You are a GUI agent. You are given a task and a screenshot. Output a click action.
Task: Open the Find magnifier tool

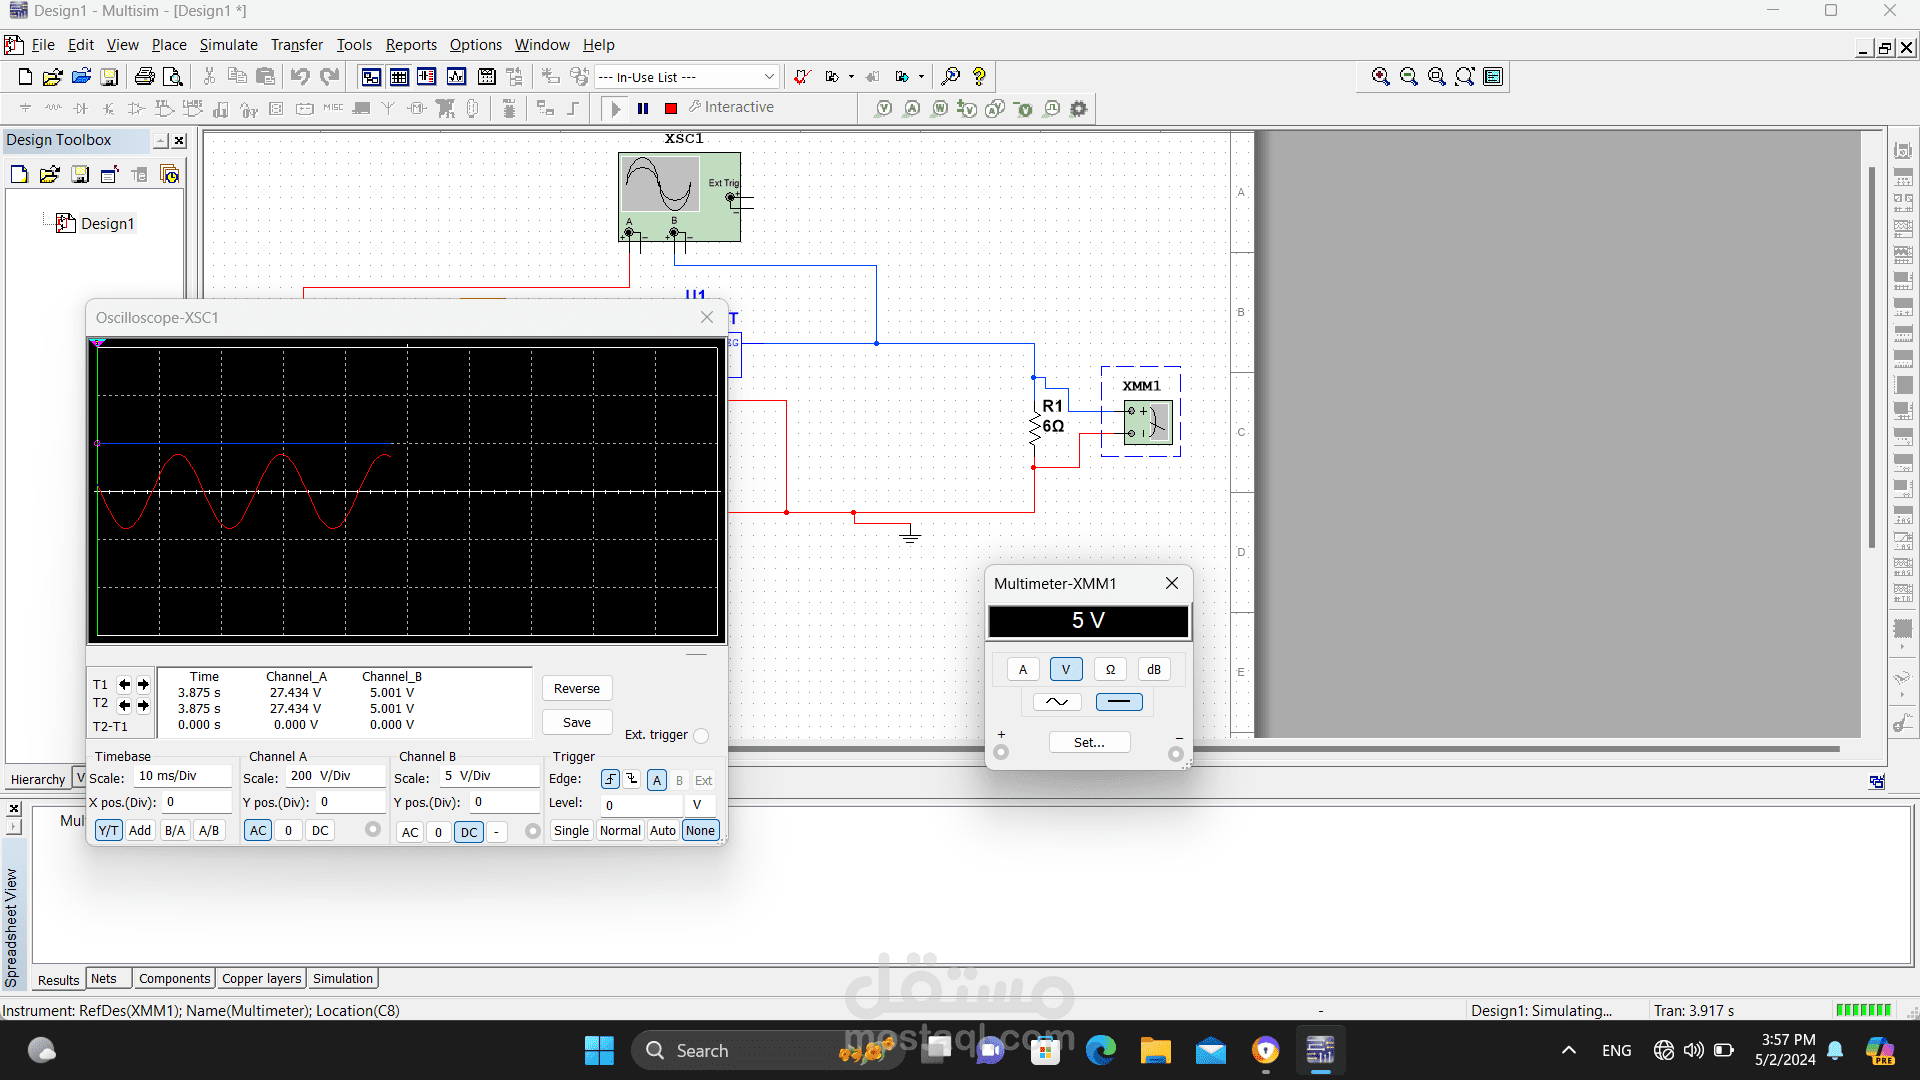(951, 76)
